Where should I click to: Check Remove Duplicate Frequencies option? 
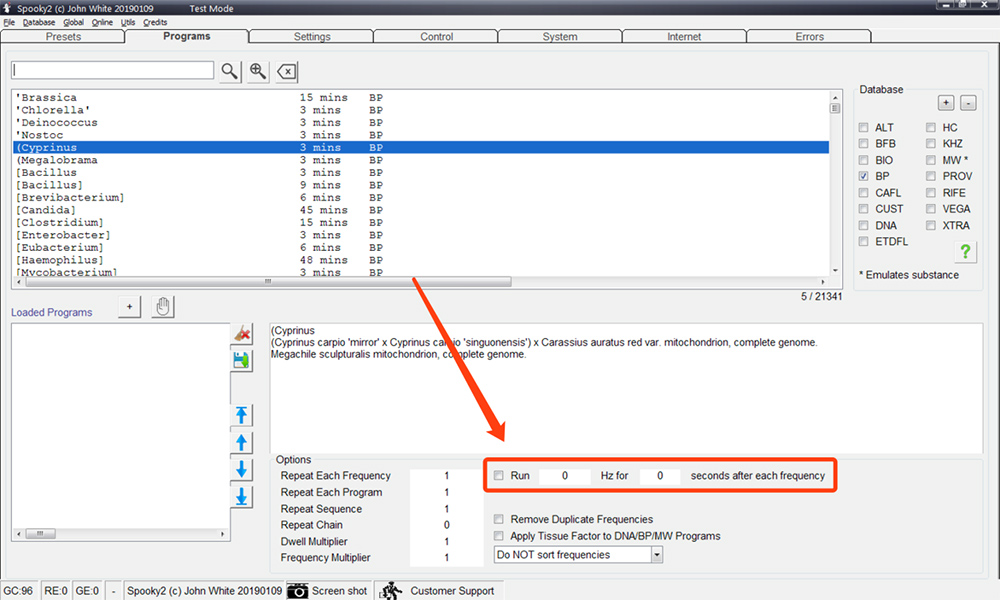coord(500,520)
